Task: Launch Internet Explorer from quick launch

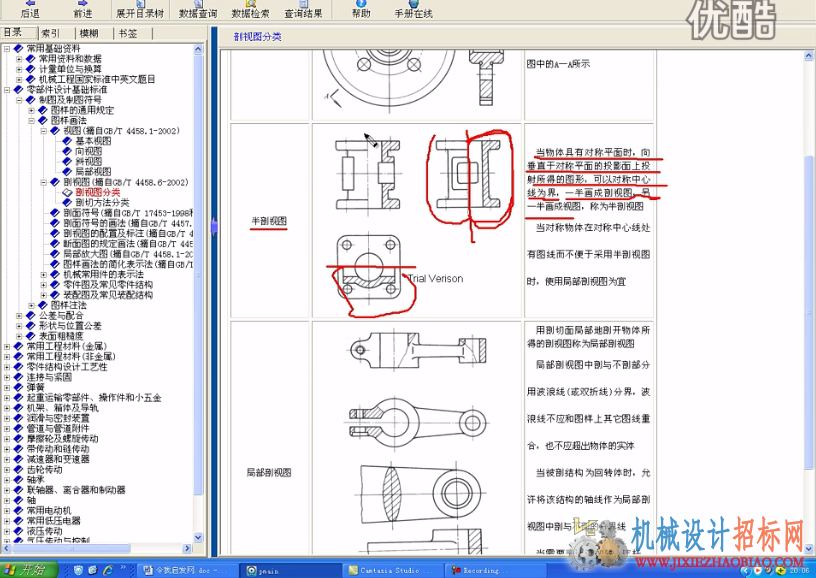Action: [x=108, y=570]
